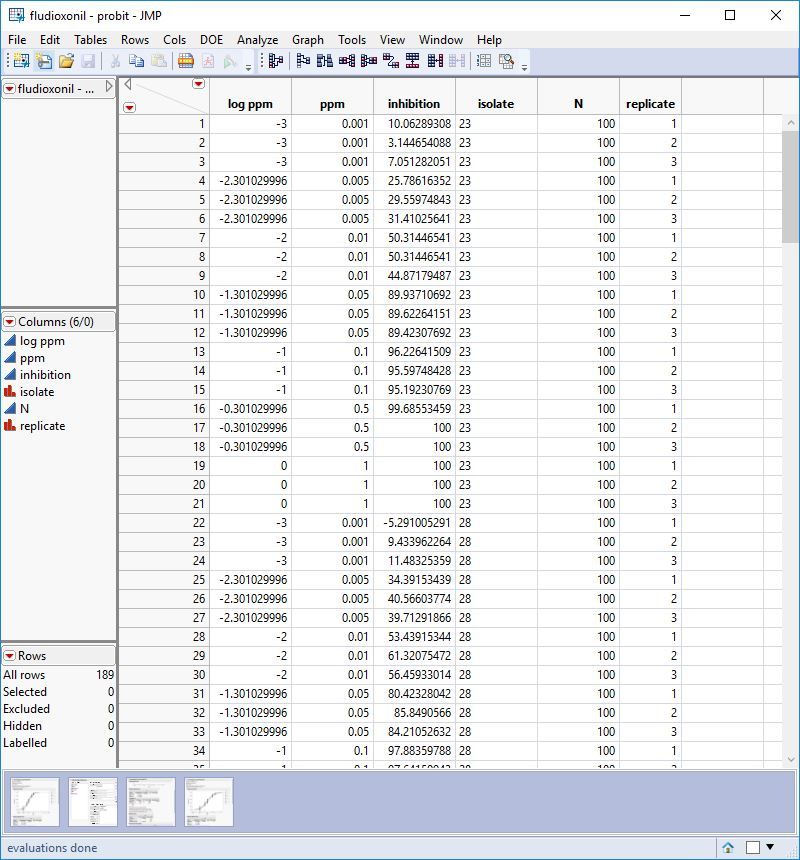Open the first report thumbnail
The image size is (800, 860).
pyautogui.click(x=35, y=801)
